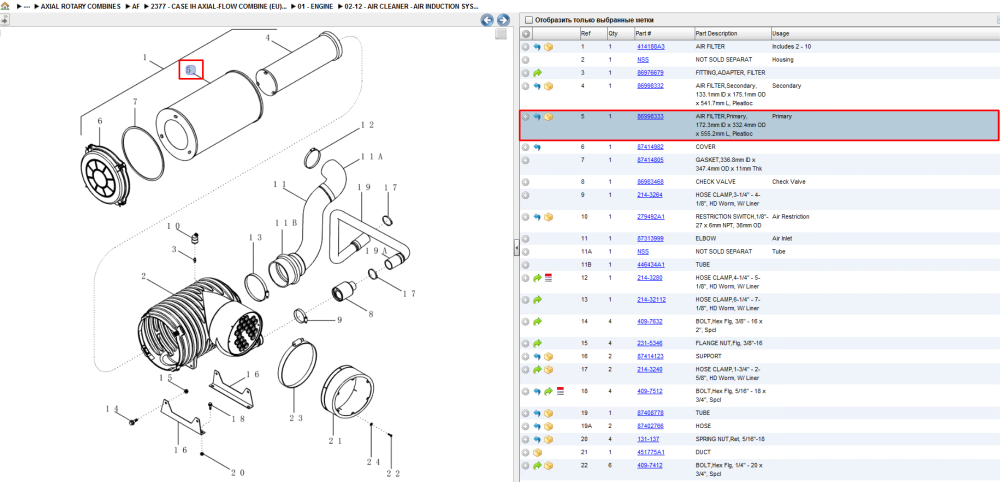This screenshot has width=1000, height=482.
Task: Open the previous diagram with the back arrow
Action: tap(487, 20)
